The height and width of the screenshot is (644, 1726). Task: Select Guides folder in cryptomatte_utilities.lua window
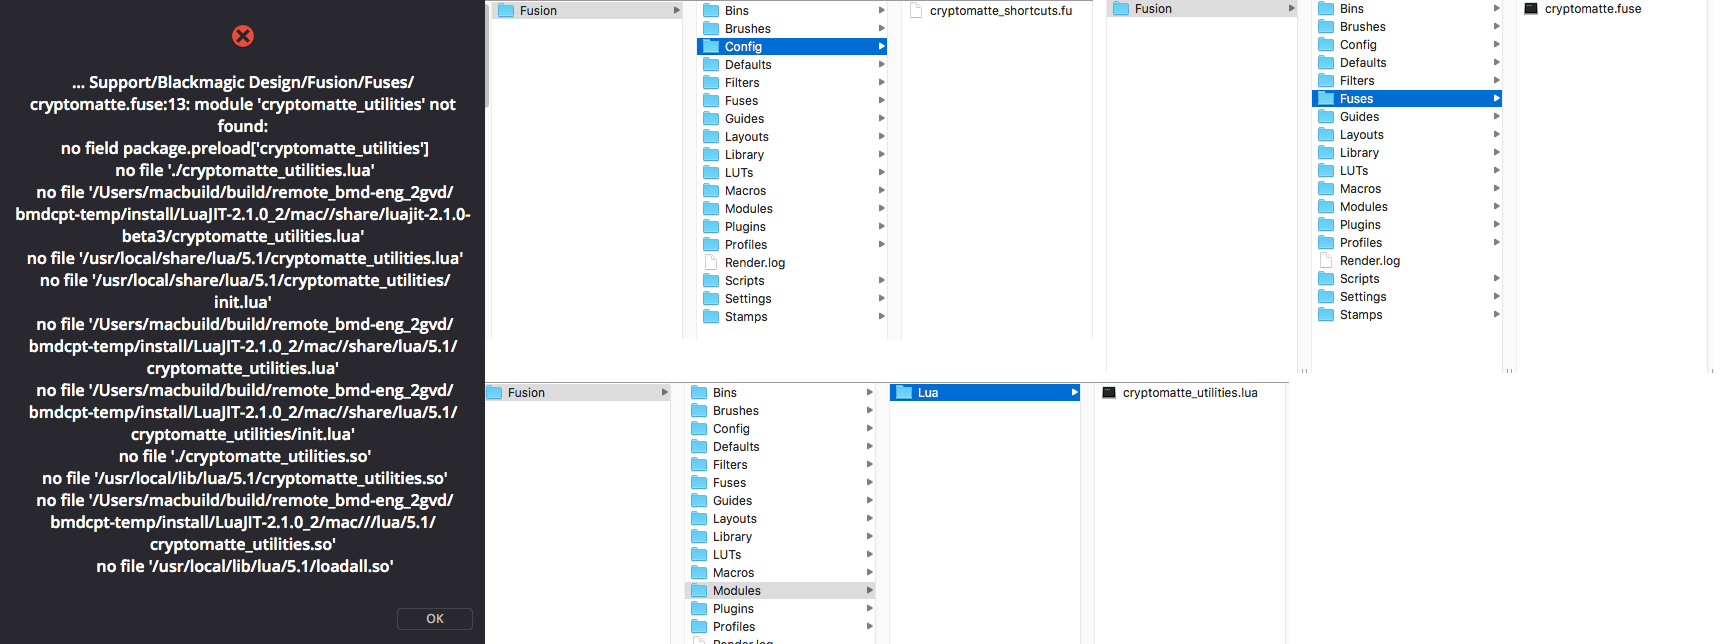tap(780, 501)
